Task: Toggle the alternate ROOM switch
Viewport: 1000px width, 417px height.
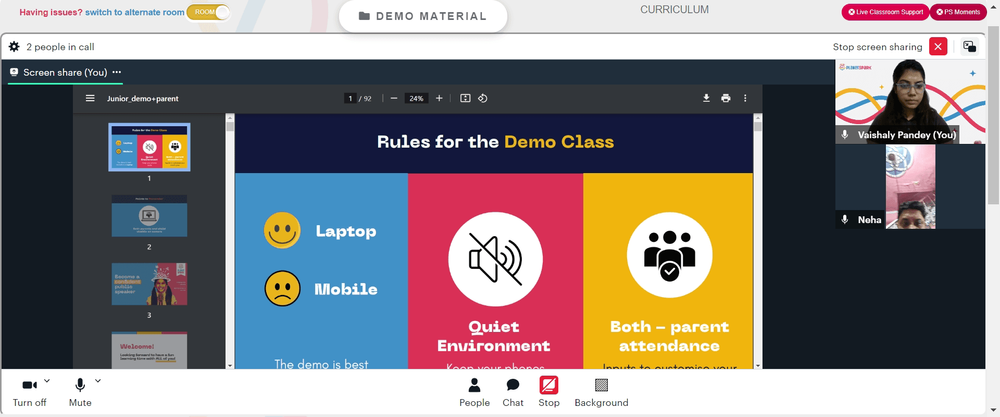Action: pyautogui.click(x=209, y=12)
